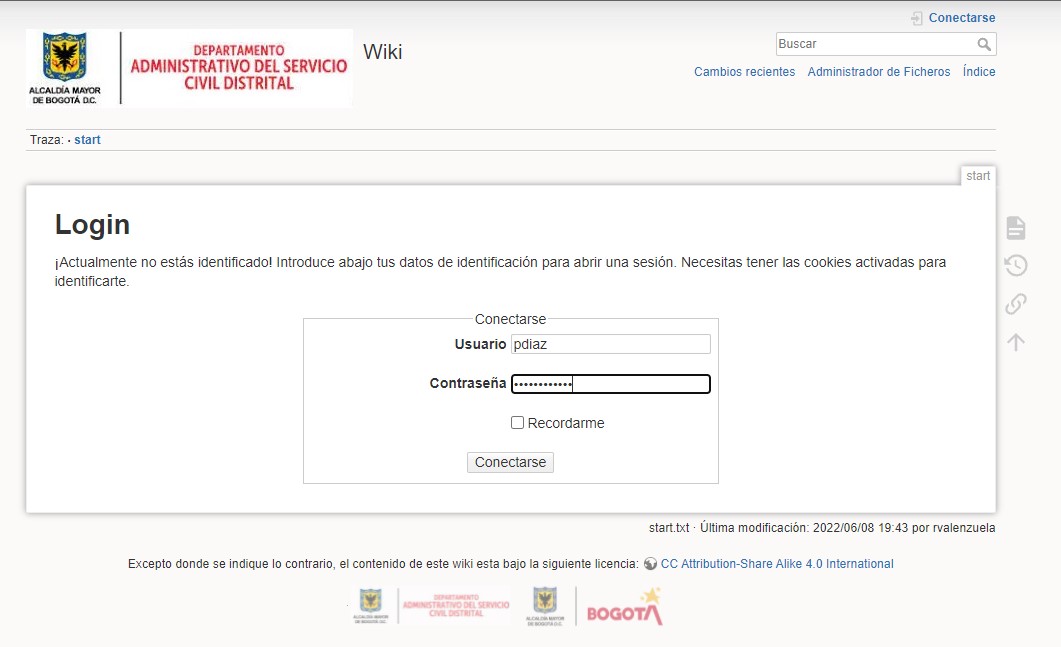Screen dimensions: 1061x647
Task: Click the Login heading text
Action: point(92,225)
